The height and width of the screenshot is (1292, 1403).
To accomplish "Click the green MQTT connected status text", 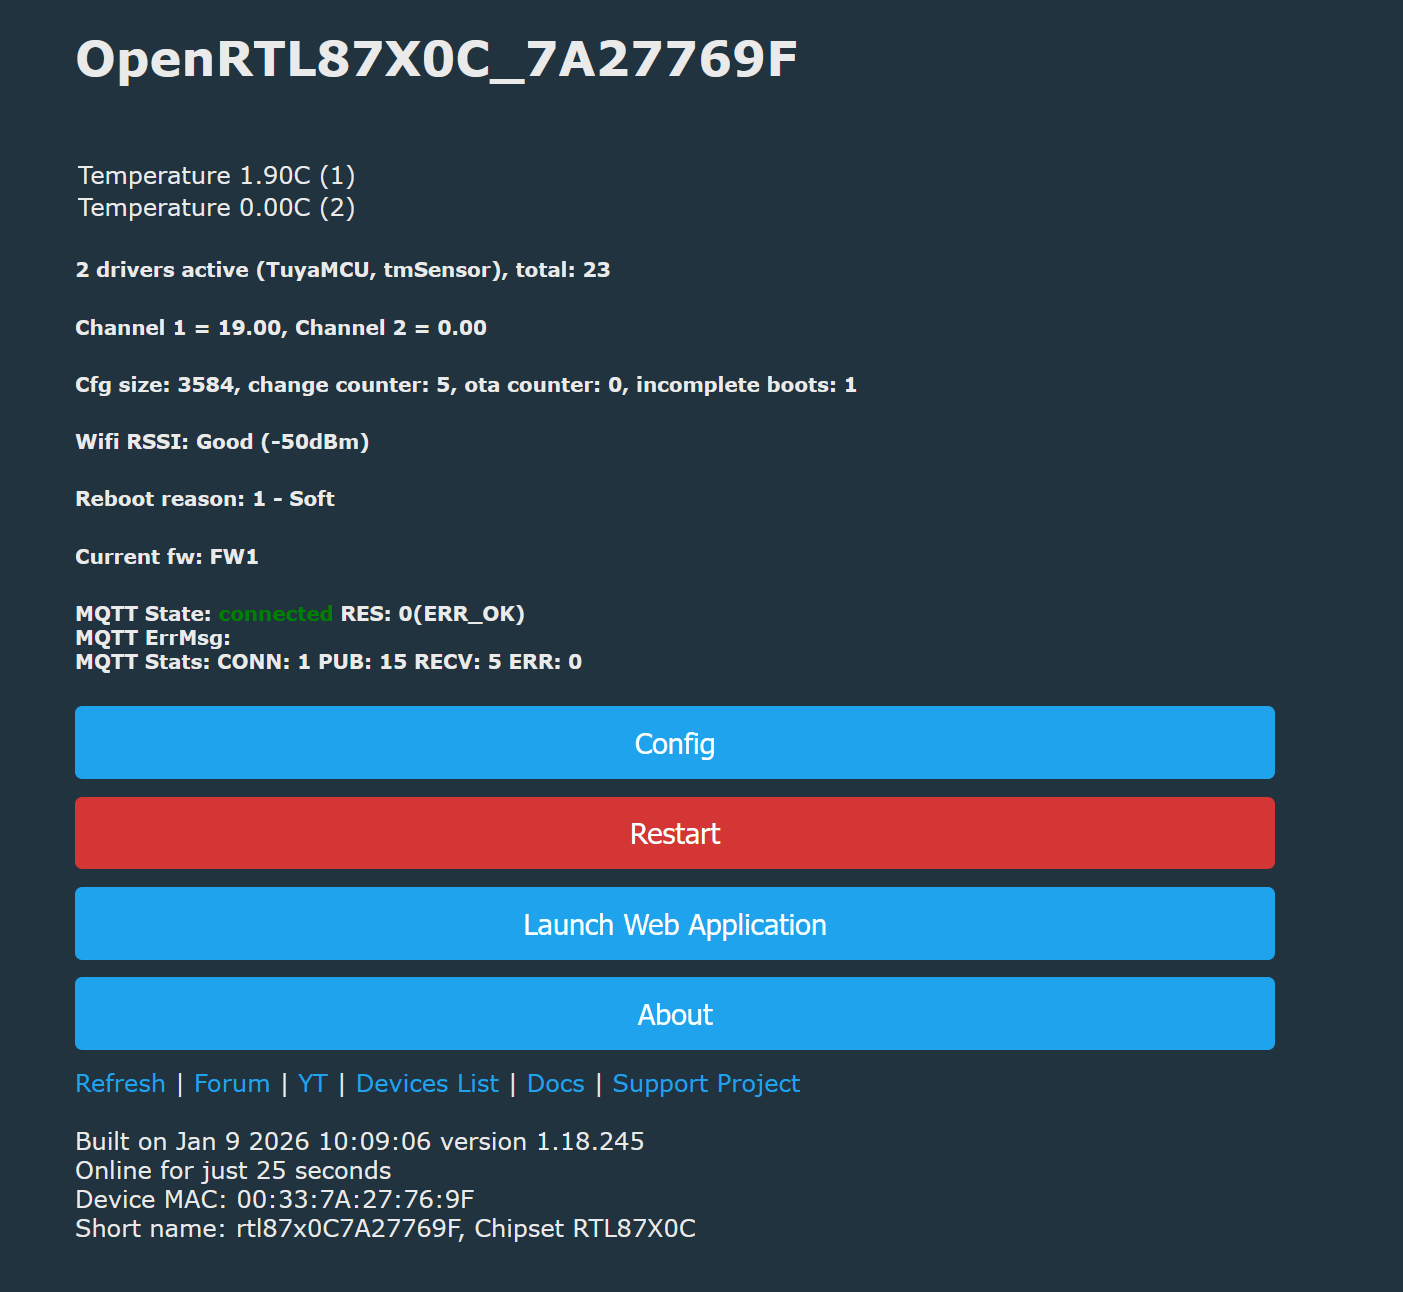I will click(x=276, y=614).
